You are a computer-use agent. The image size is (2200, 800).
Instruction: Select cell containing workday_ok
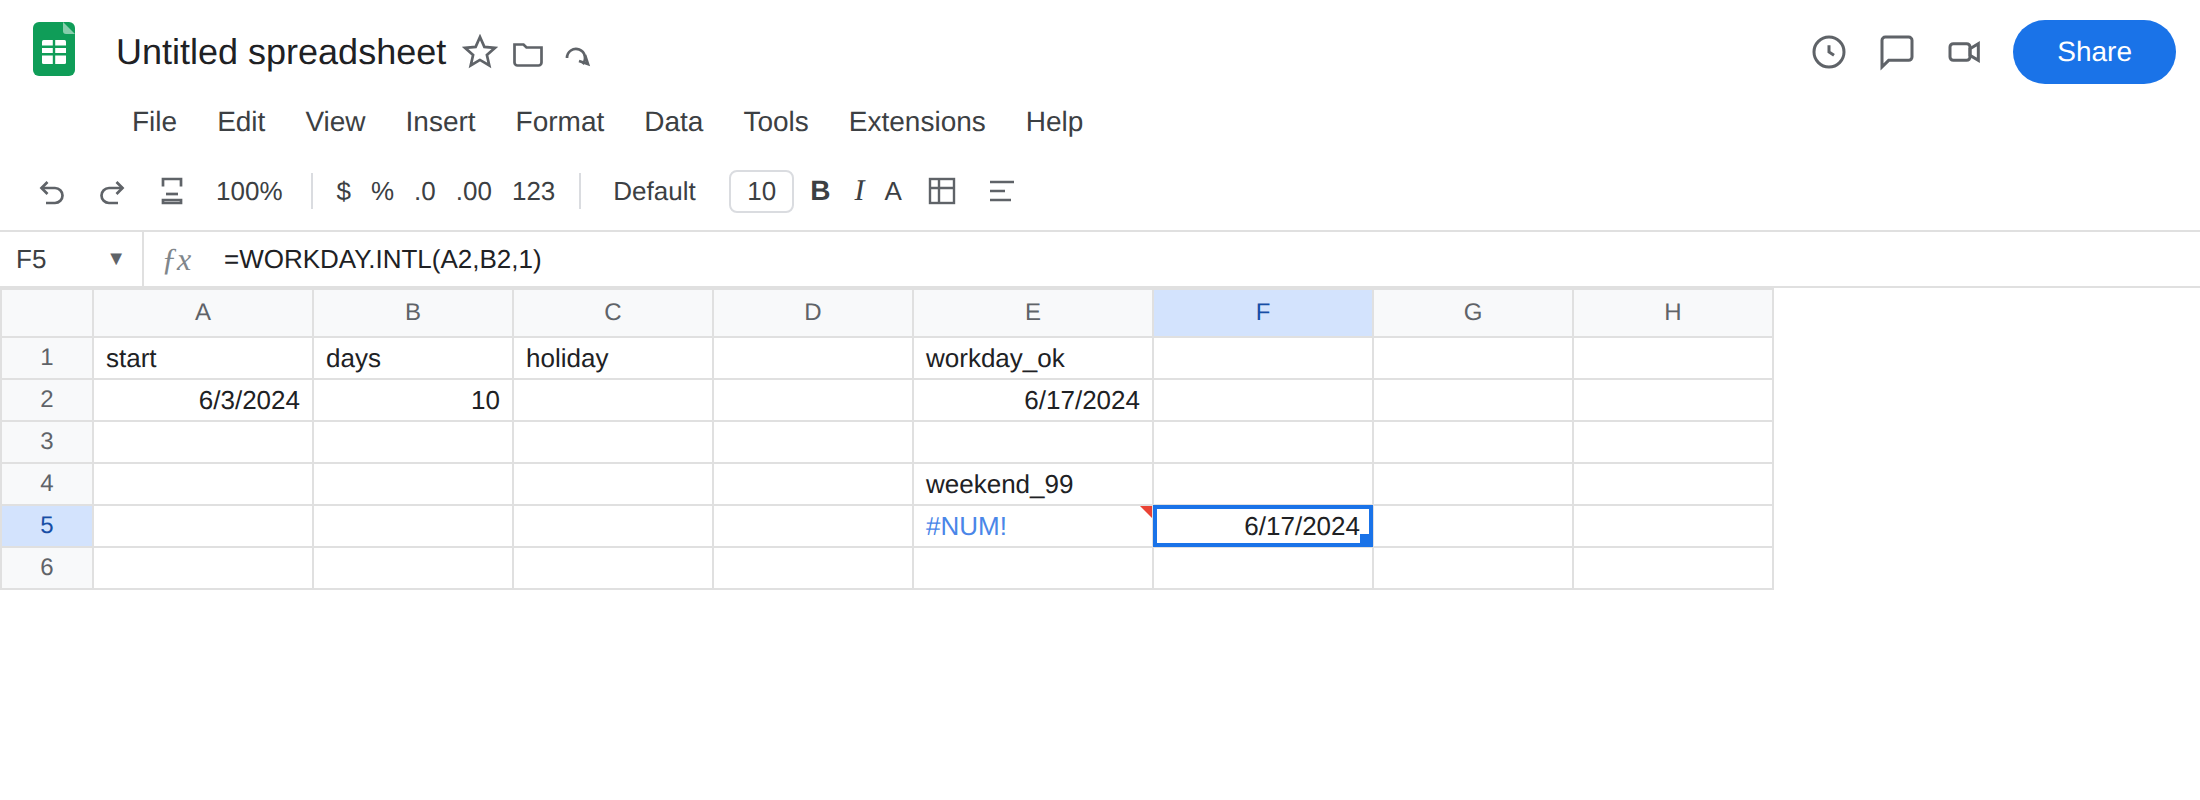pos(1033,358)
